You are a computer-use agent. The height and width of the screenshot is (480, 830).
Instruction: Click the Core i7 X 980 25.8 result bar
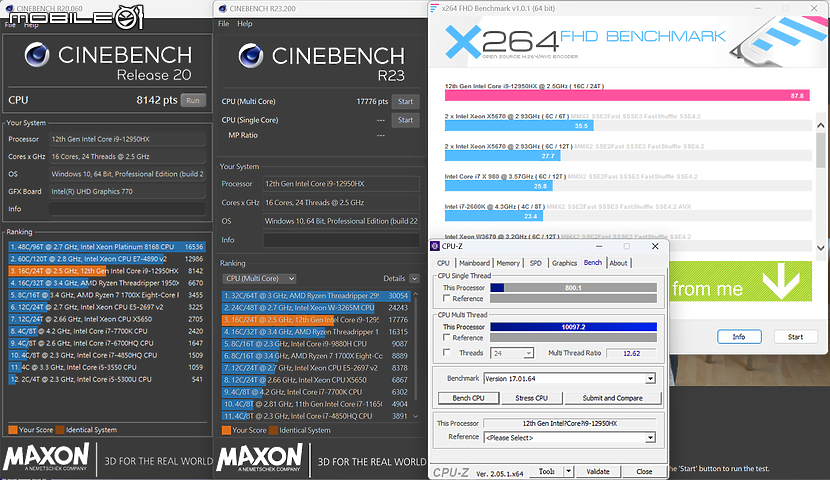point(499,186)
